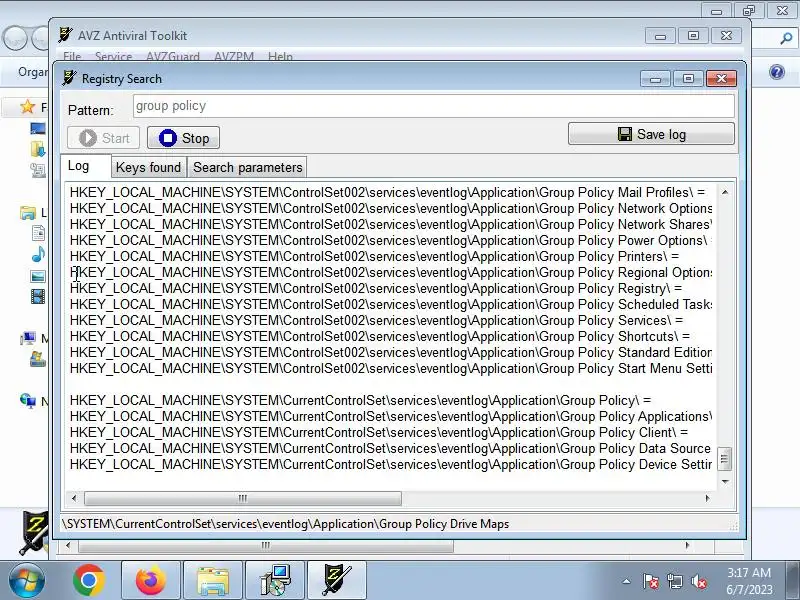Click the Downloads folder icon in Explorer sidebar
This screenshot has width=800, height=600.
38,149
